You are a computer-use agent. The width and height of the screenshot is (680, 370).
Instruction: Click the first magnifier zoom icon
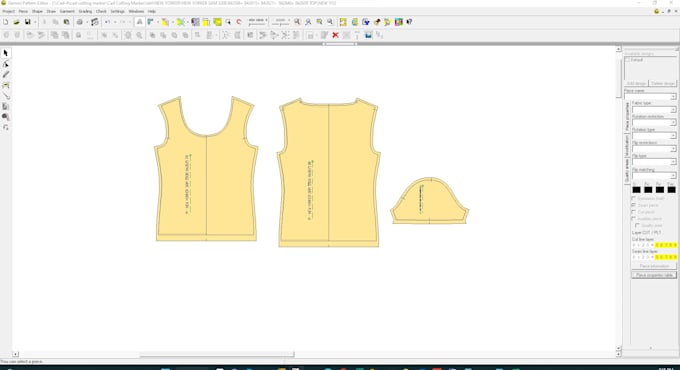tap(297, 22)
